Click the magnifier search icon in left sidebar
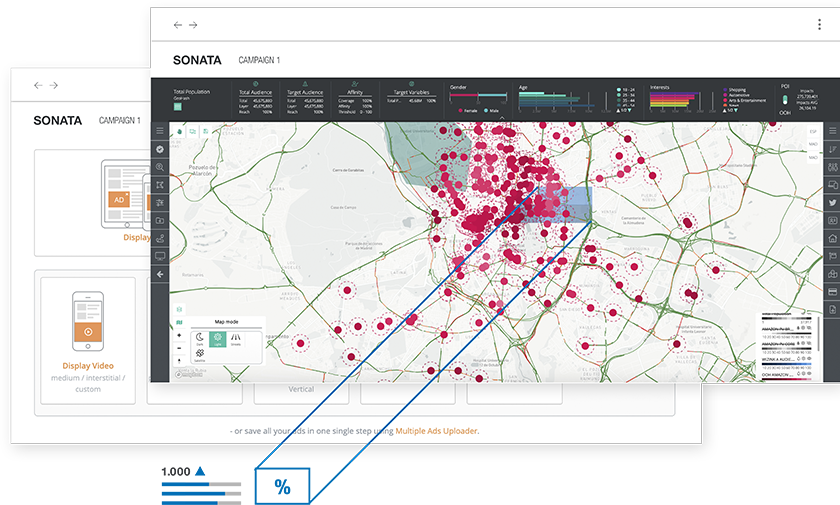This screenshot has height=505, width=840. [160, 166]
